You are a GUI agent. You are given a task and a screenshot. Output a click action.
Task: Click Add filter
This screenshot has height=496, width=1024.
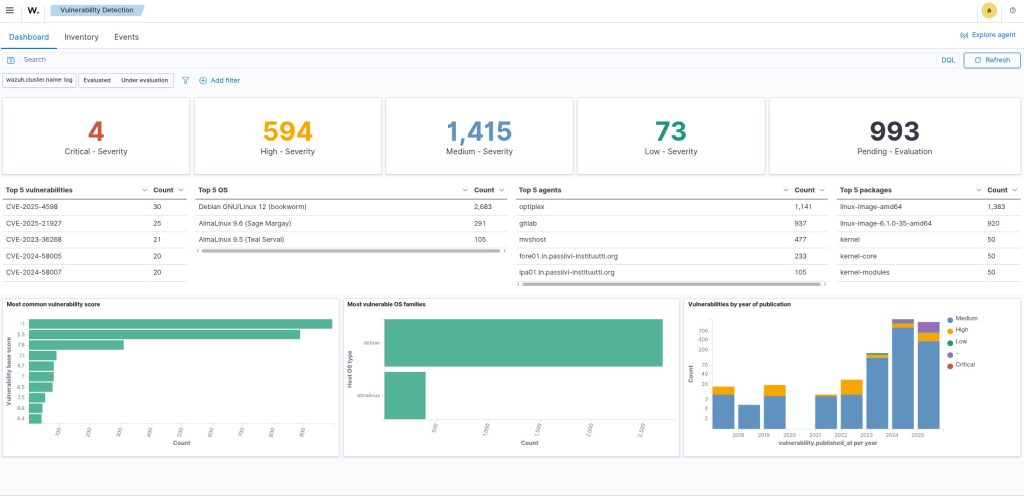click(x=219, y=80)
